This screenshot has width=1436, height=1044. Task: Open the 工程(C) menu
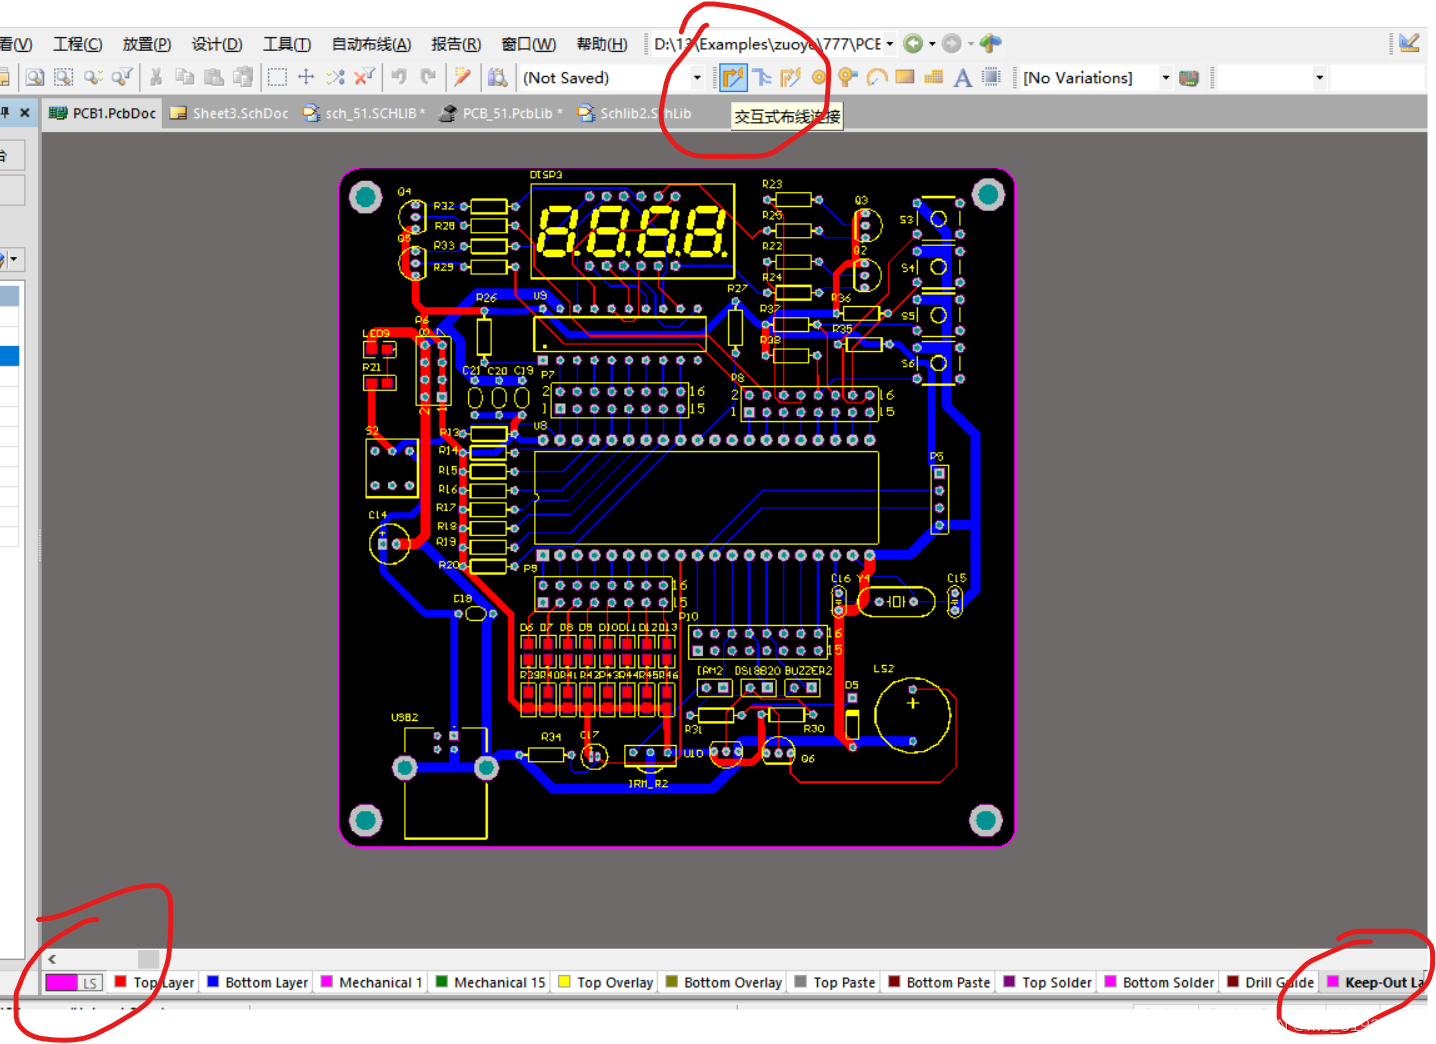77,44
